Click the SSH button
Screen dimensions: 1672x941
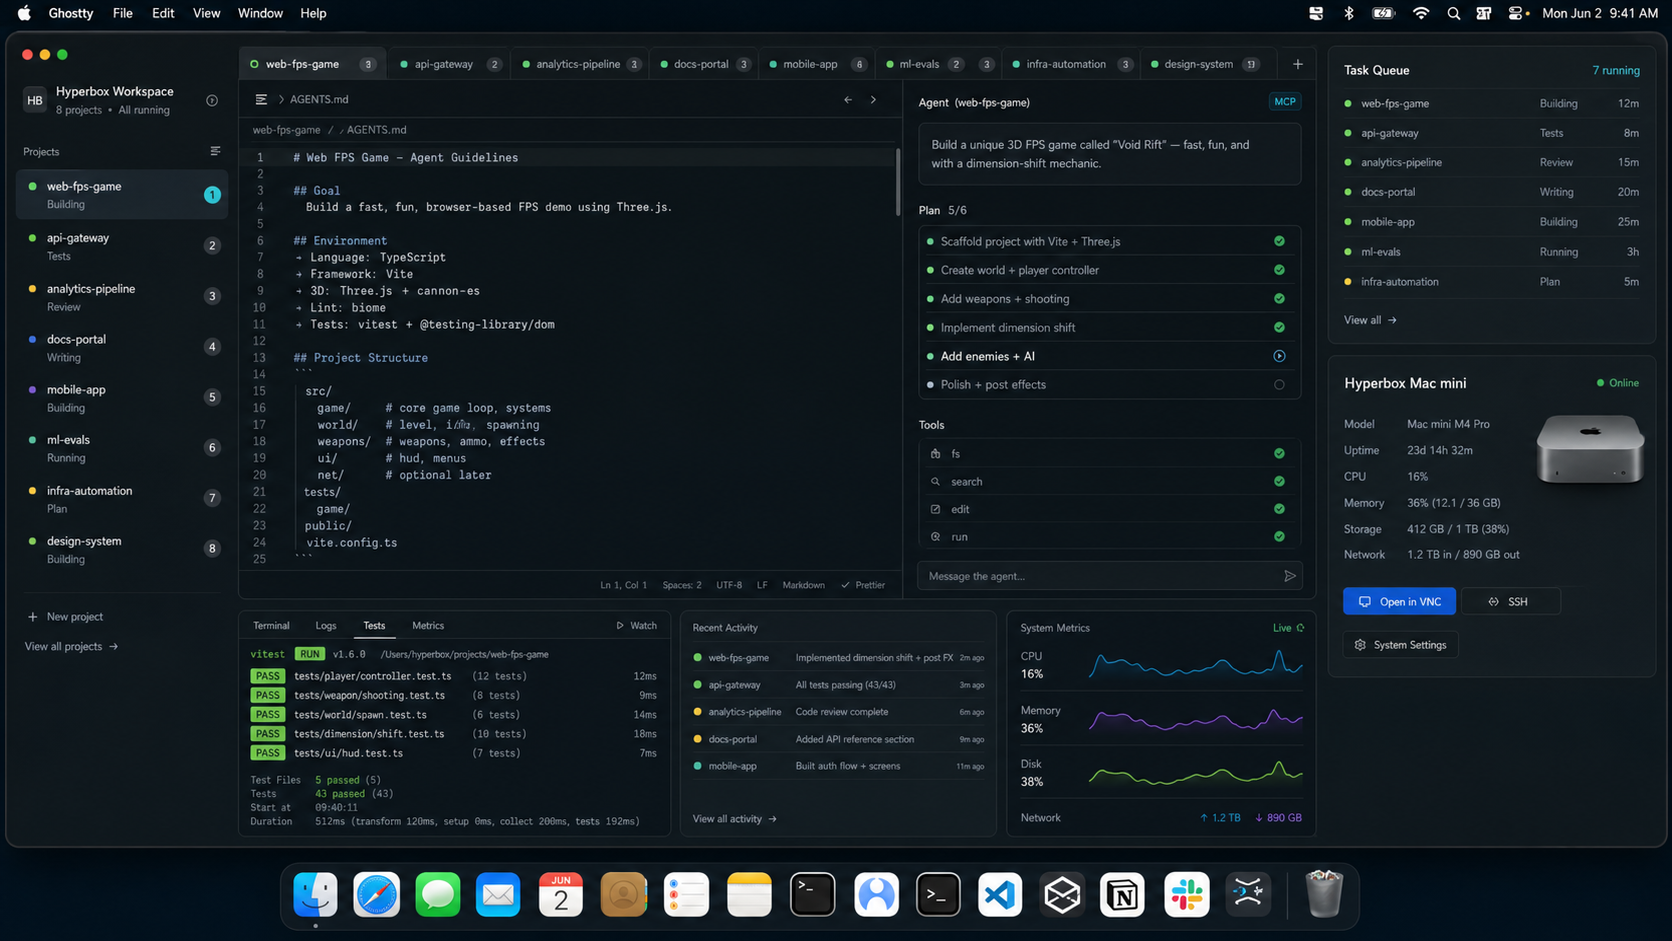pos(1510,601)
